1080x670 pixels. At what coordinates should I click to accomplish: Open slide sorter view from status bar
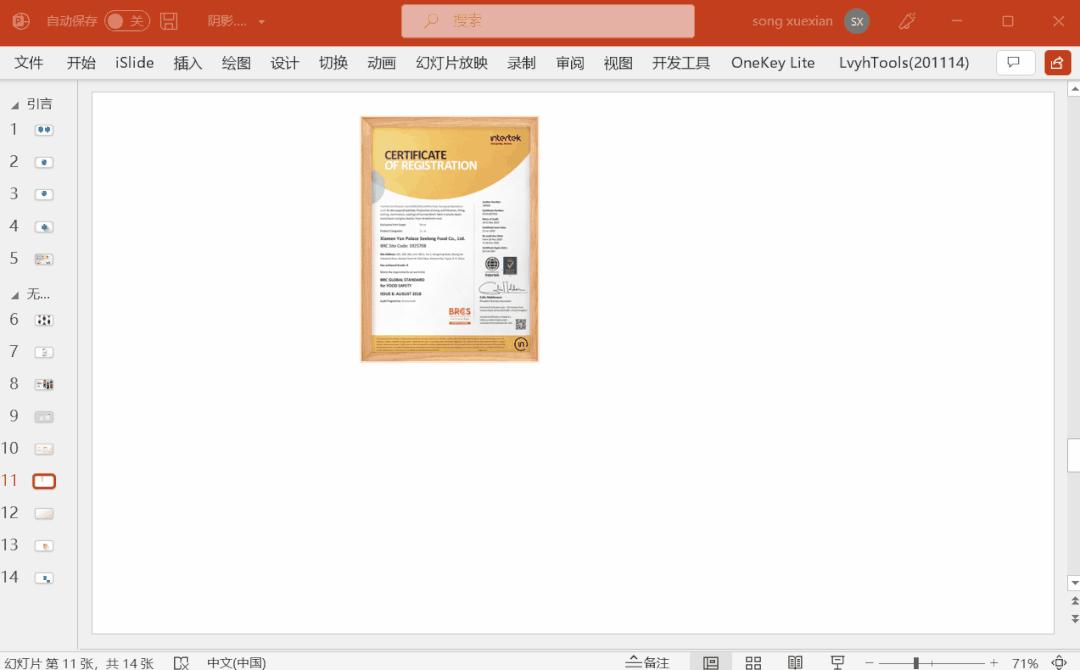(x=753, y=661)
